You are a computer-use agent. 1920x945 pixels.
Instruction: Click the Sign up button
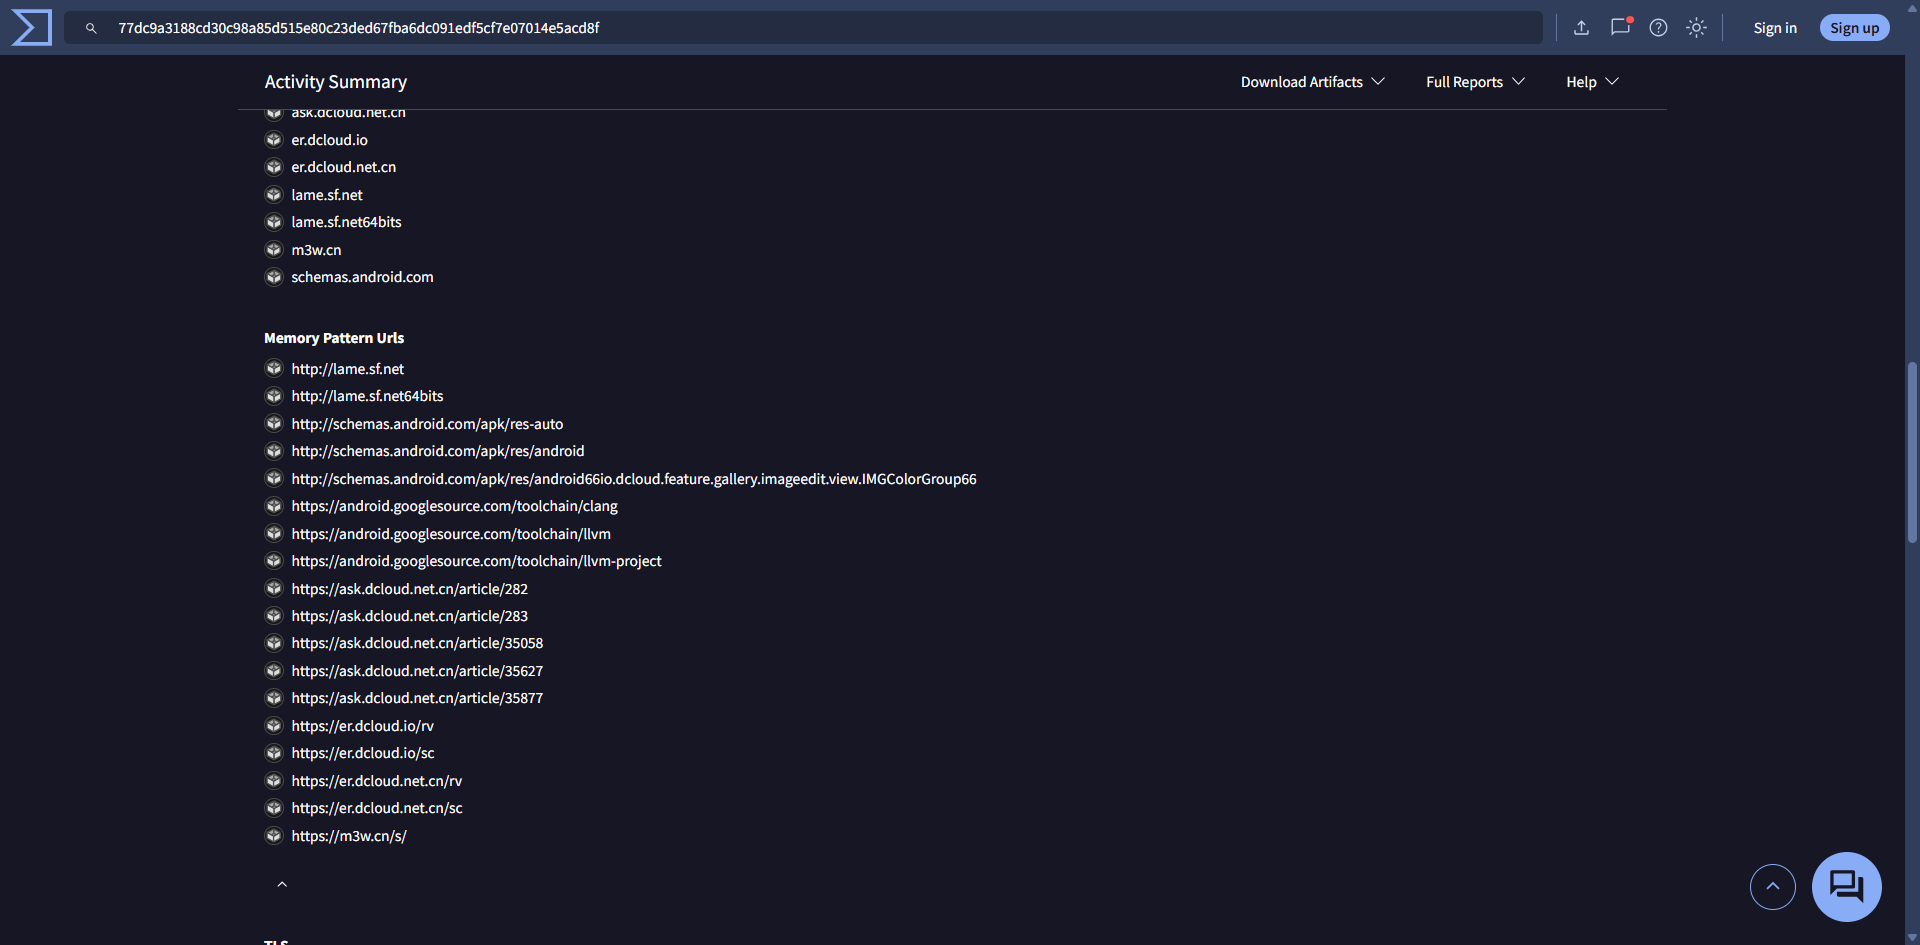[1854, 28]
